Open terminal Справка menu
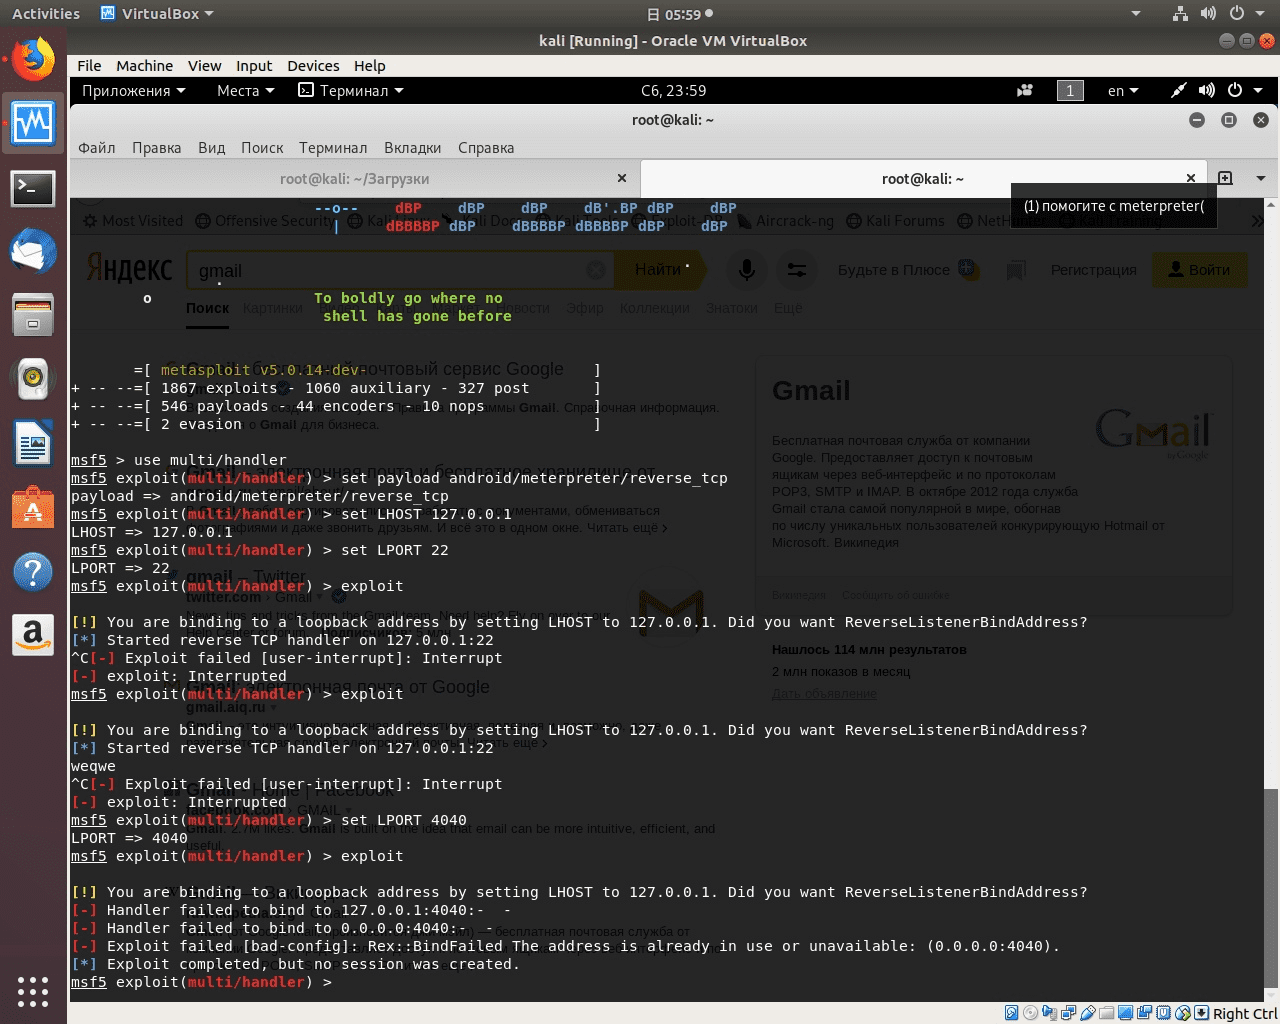 (x=486, y=147)
